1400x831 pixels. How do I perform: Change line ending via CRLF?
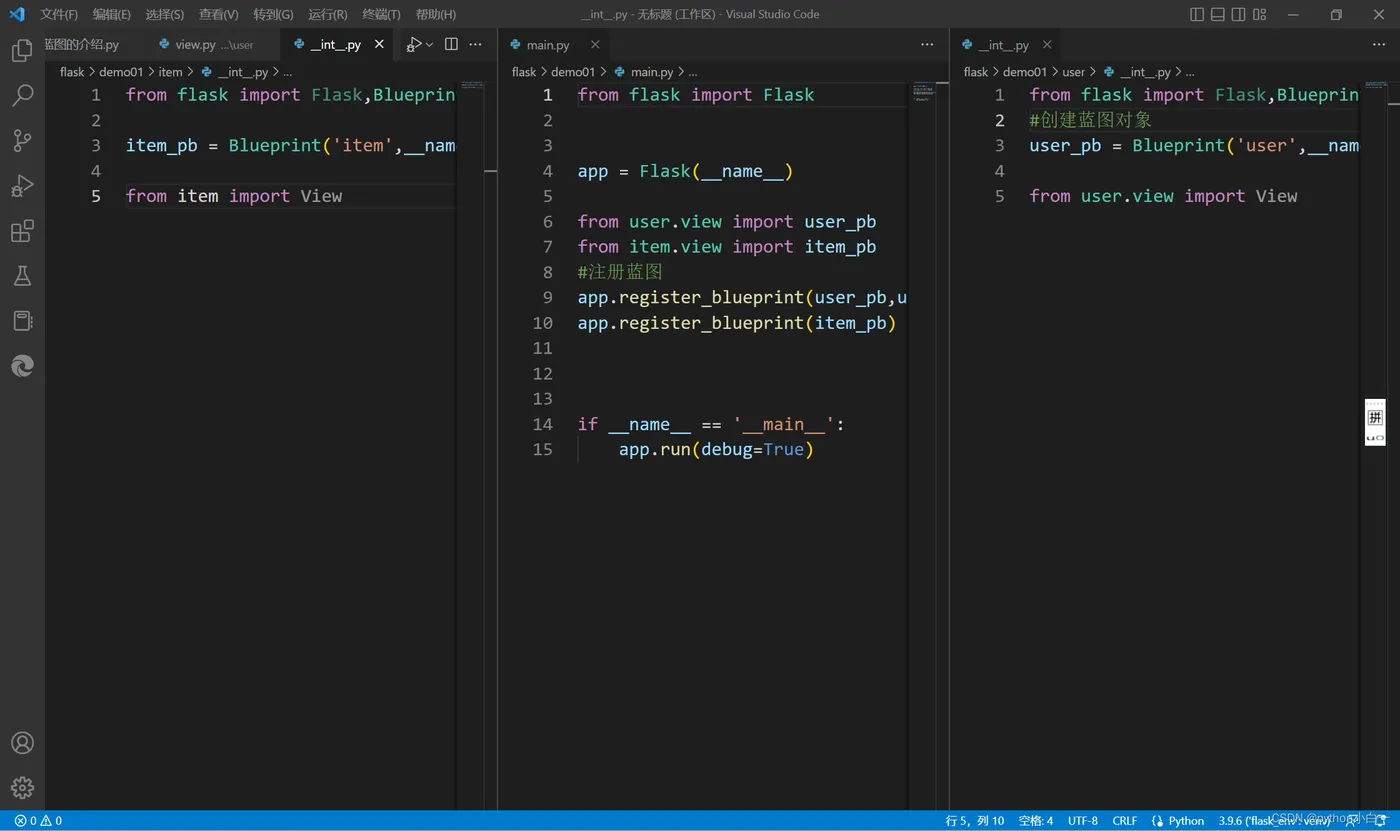coord(1125,821)
